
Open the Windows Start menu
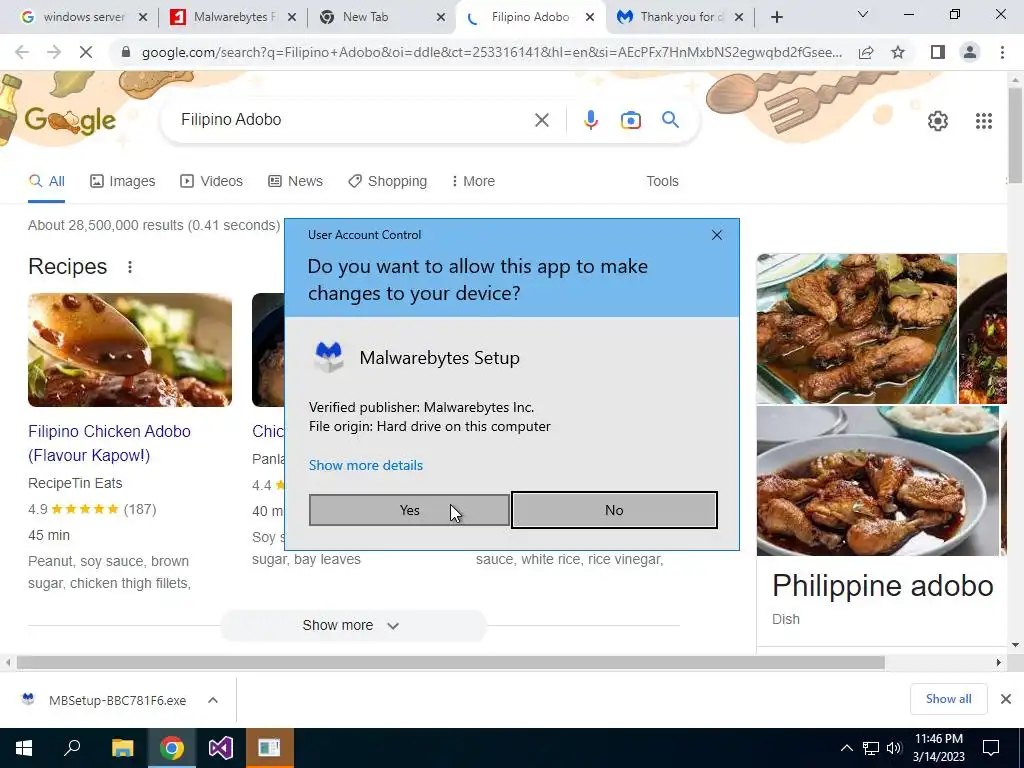click(24, 748)
